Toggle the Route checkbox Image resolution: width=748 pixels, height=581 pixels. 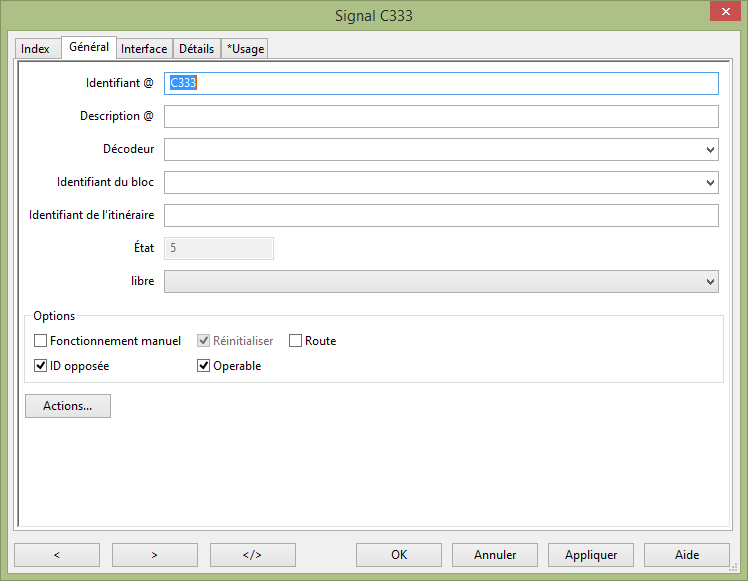pyautogui.click(x=295, y=341)
